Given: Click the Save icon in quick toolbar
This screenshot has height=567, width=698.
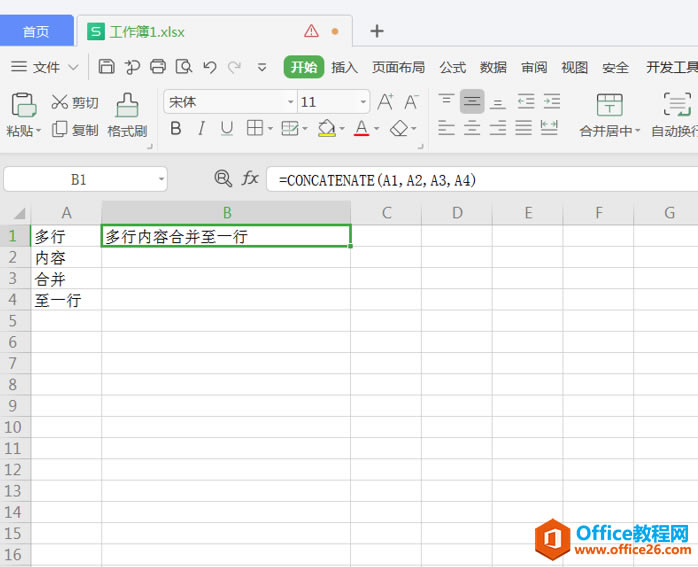Looking at the screenshot, I should (106, 67).
